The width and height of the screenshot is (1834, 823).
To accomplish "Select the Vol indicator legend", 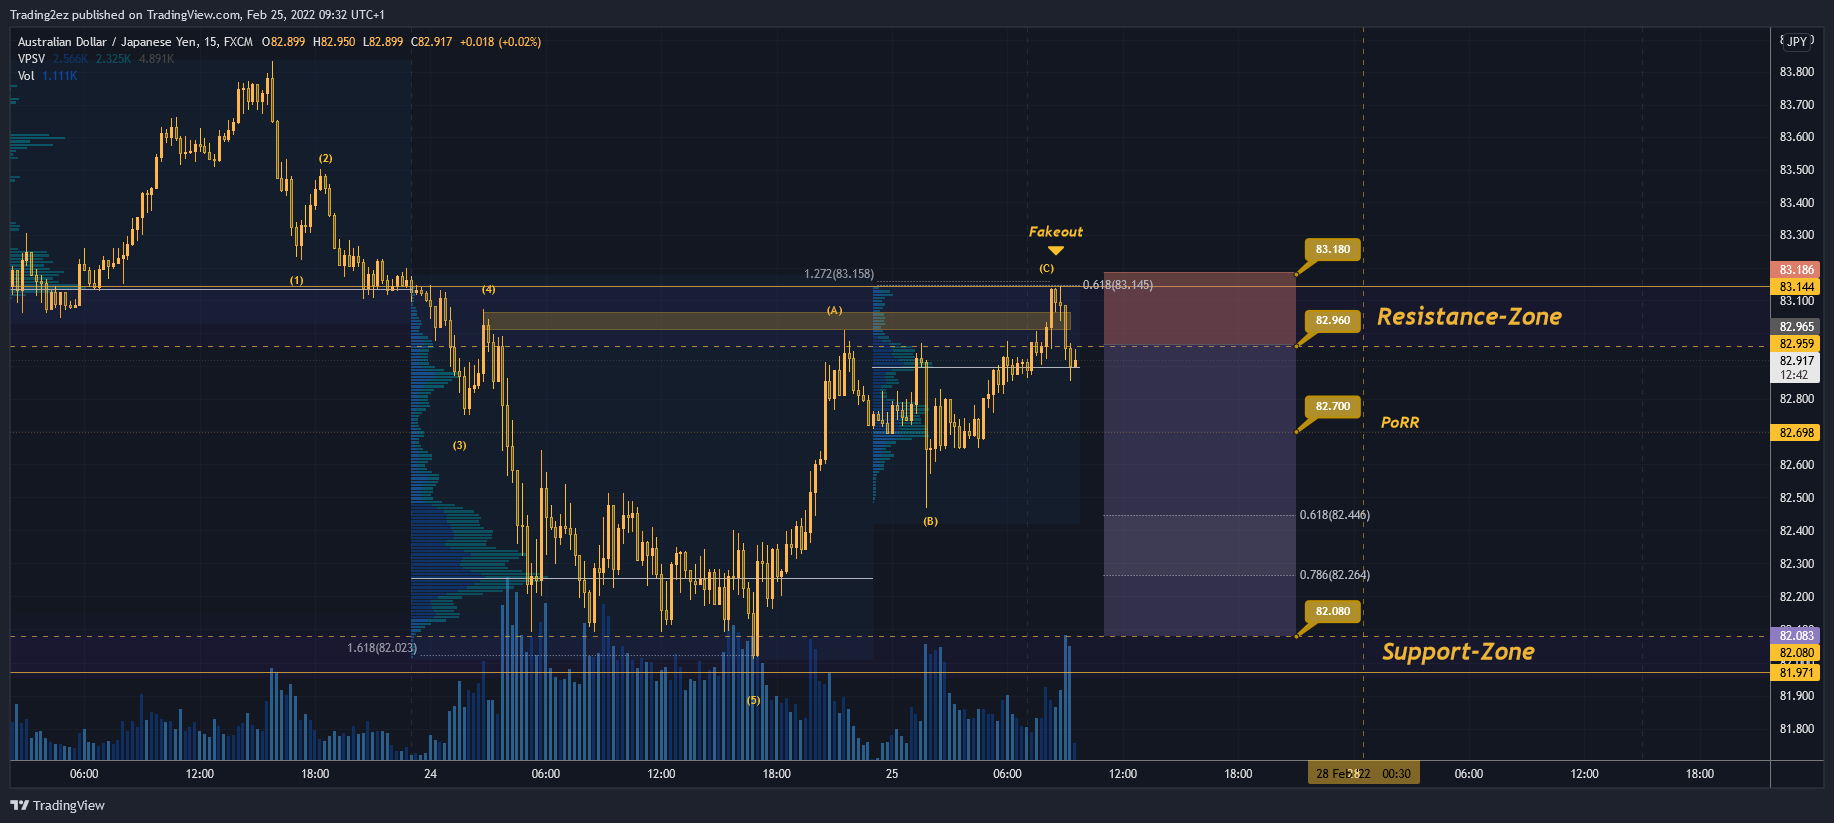I will (26, 76).
